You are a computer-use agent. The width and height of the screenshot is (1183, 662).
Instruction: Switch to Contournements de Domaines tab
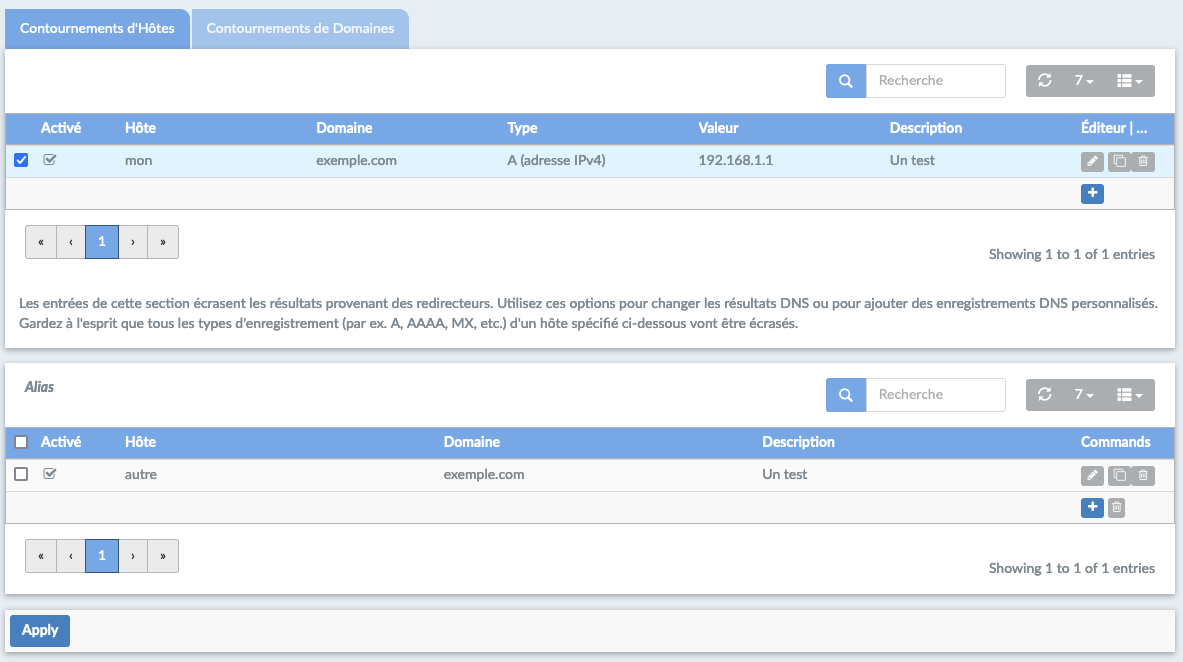pos(300,29)
